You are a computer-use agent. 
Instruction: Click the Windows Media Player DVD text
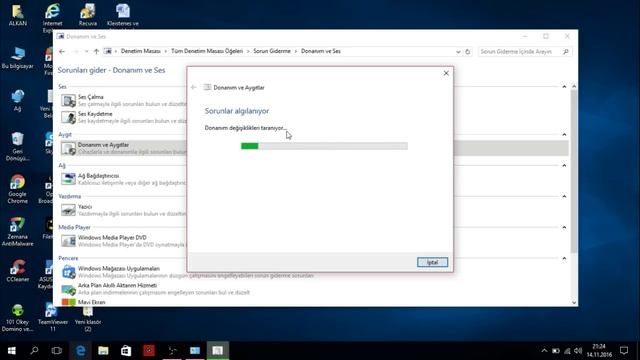(x=112, y=238)
